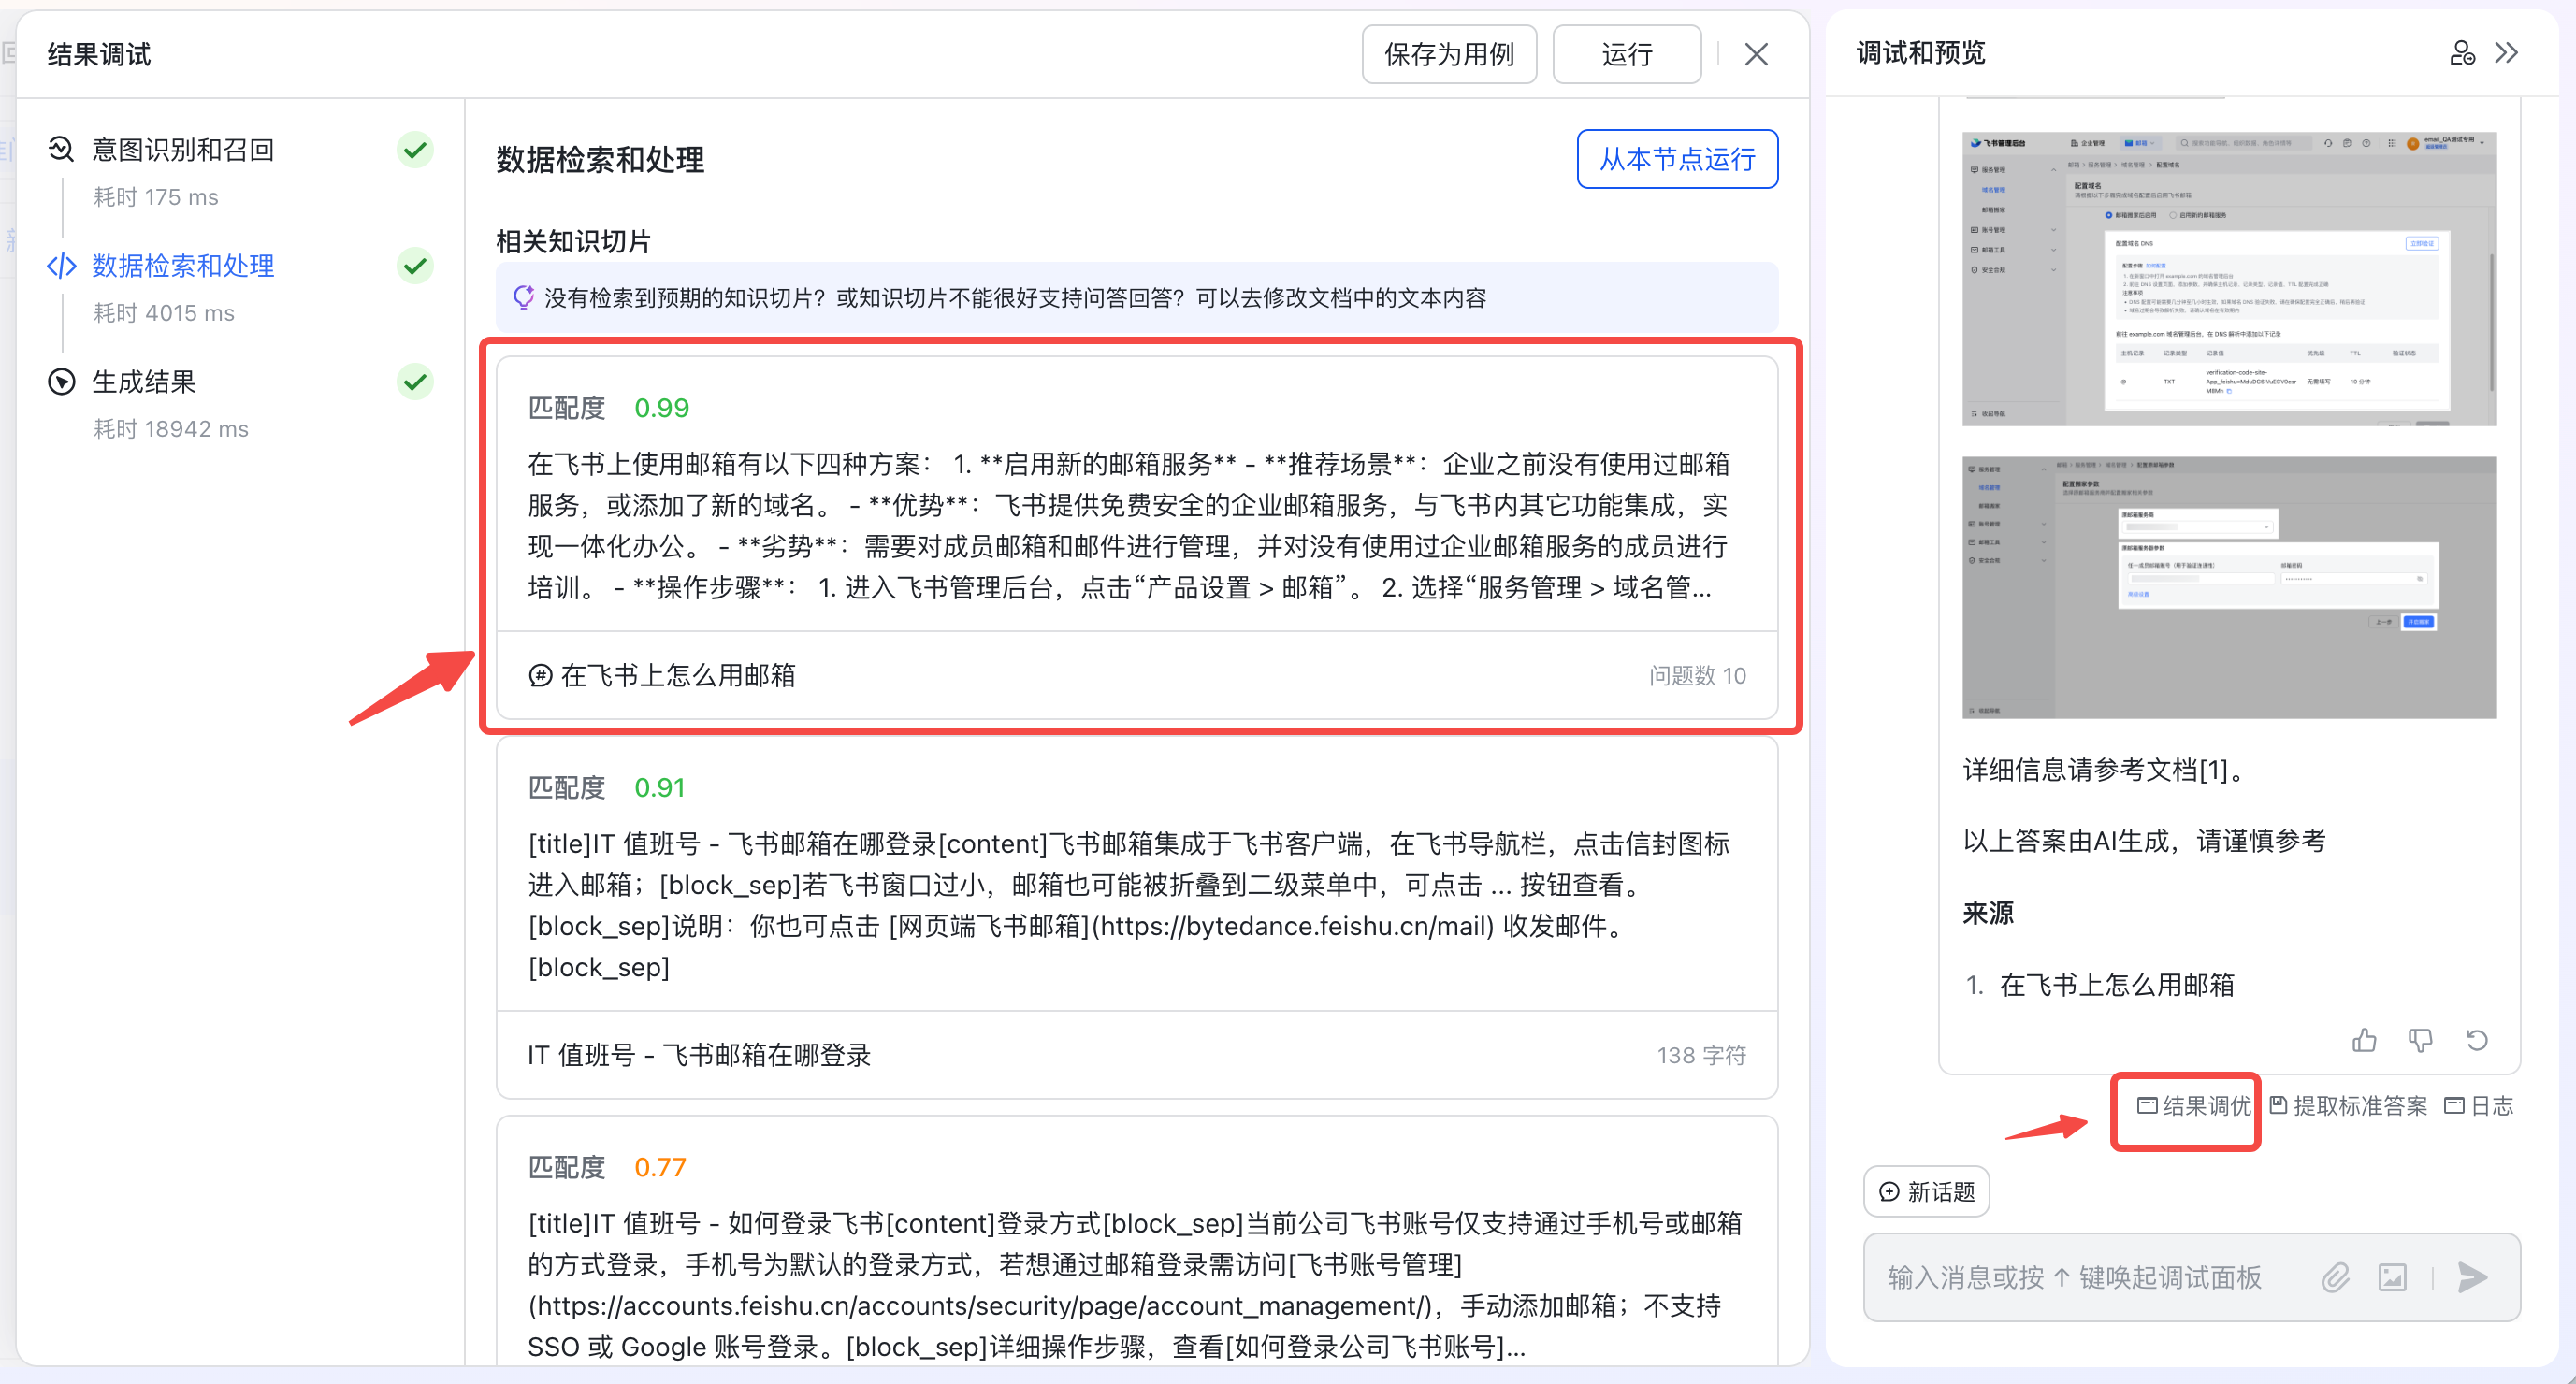The image size is (2576, 1384).
Task: Click the thumbs down icon
Action: coord(2421,1040)
